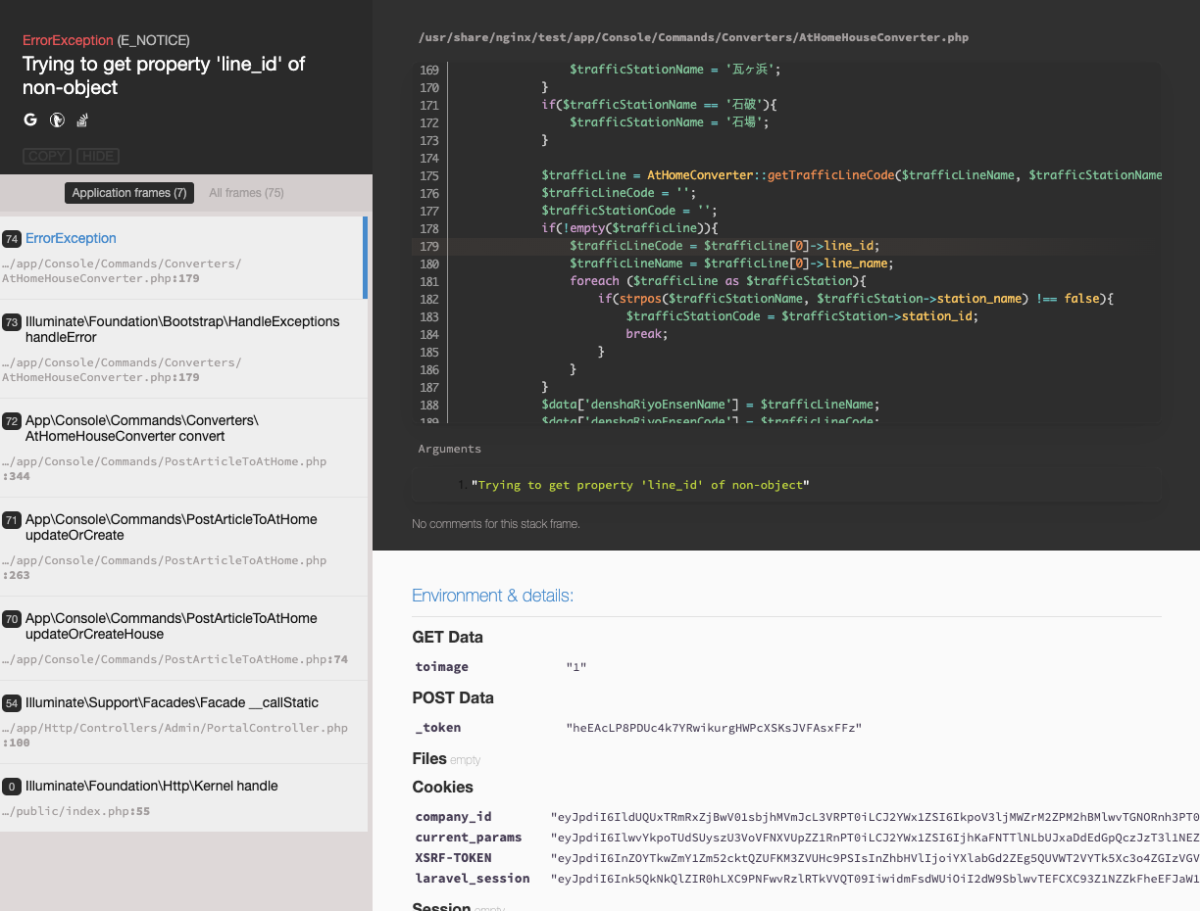Switch to All frames (75) tab
The width and height of the screenshot is (1200, 911).
(246, 193)
